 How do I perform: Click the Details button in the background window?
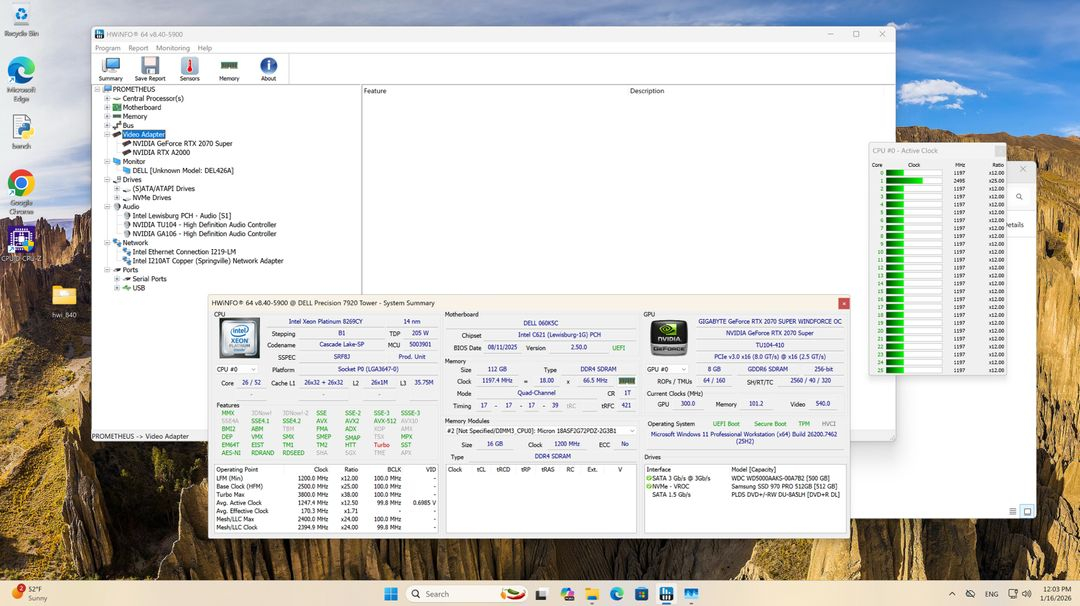[1013, 224]
